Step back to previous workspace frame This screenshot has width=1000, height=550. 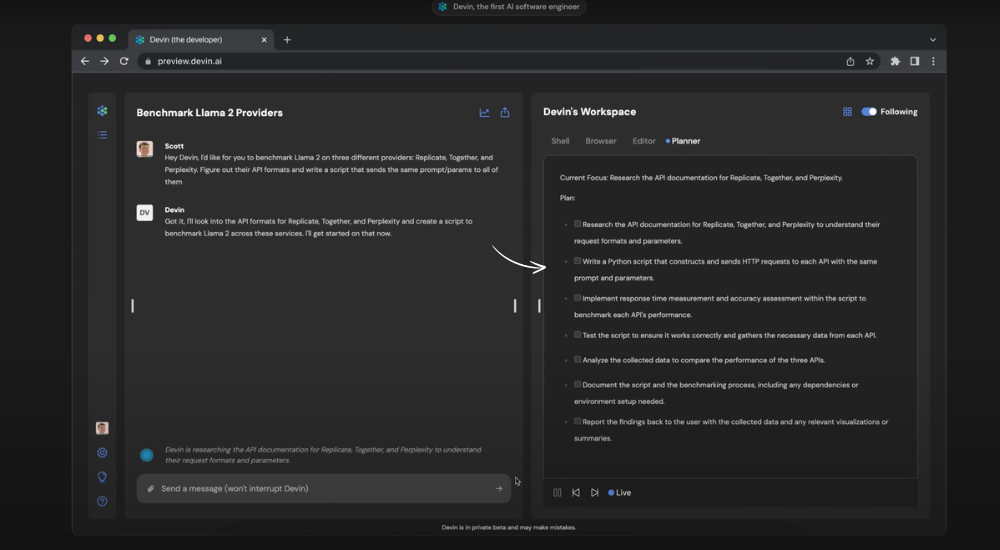click(576, 493)
